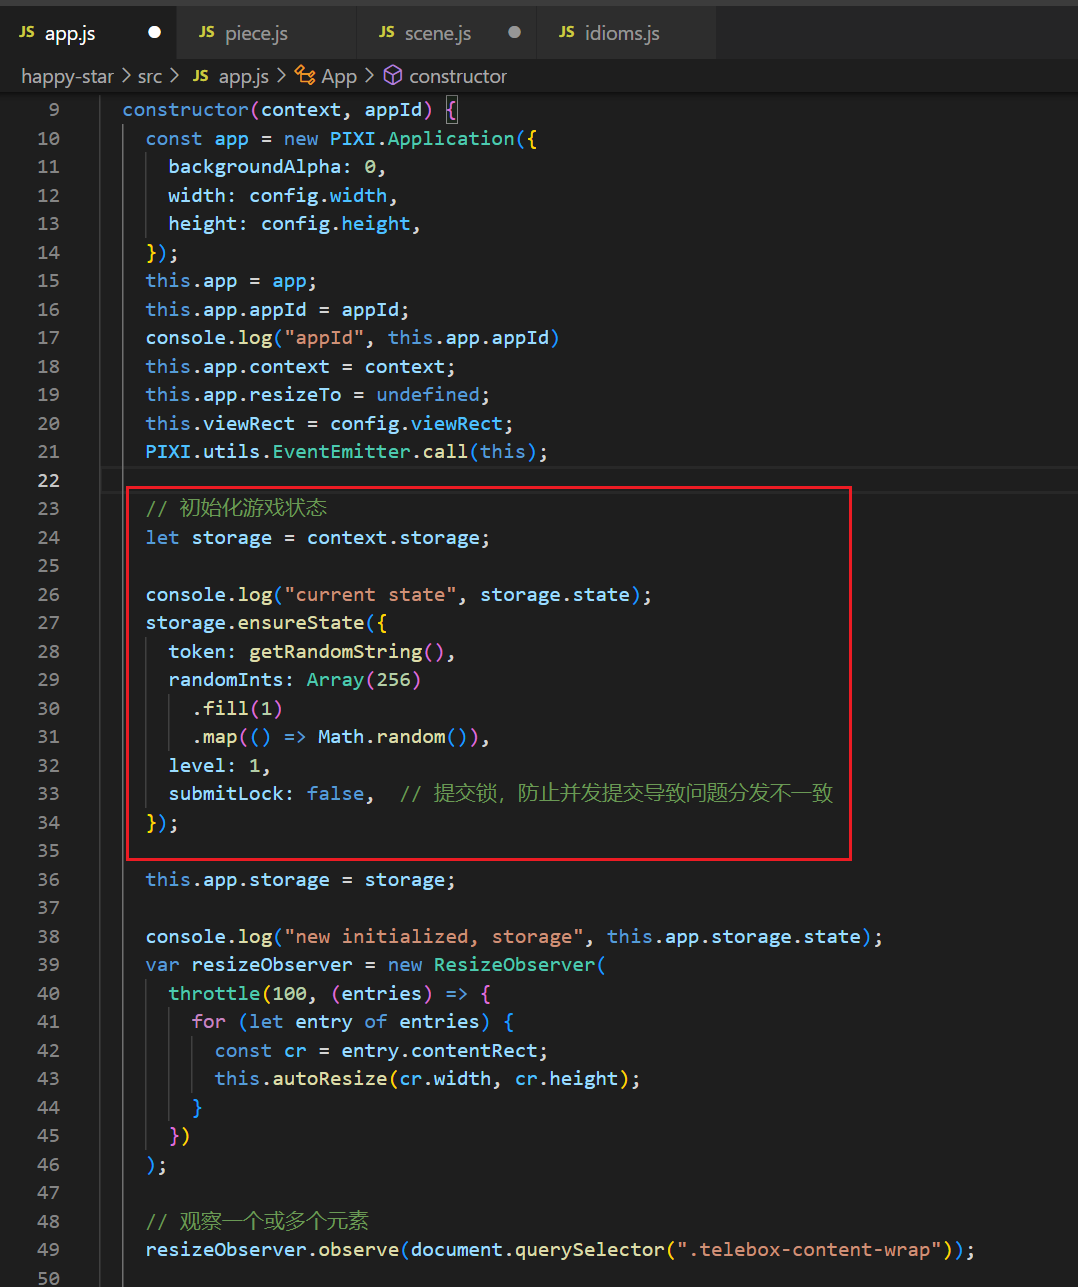
Task: Click 'submitLock: false' on line 33
Action: pos(266,794)
